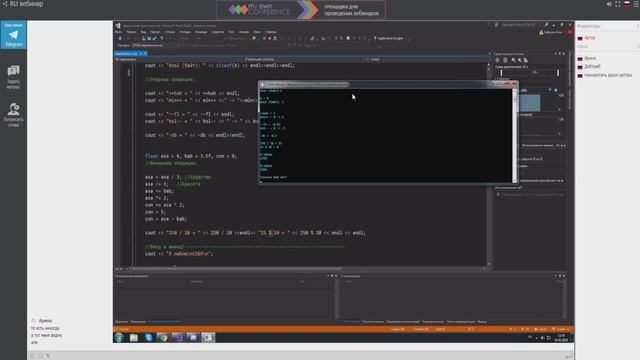Open the 'Сборка' menu in Visual Studio
The height and width of the screenshot is (360, 640).
click(170, 32)
